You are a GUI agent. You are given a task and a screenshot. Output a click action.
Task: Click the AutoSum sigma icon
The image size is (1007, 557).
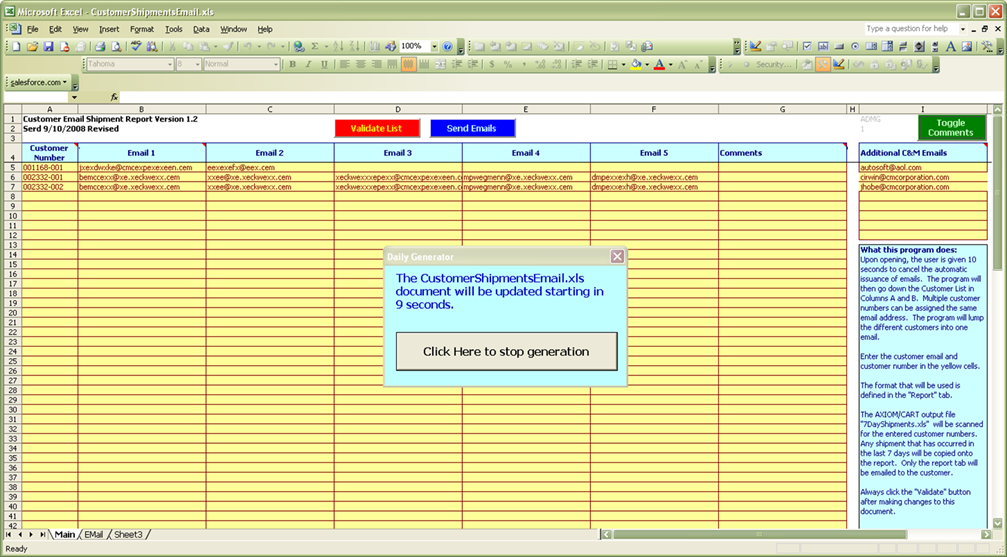coord(315,46)
